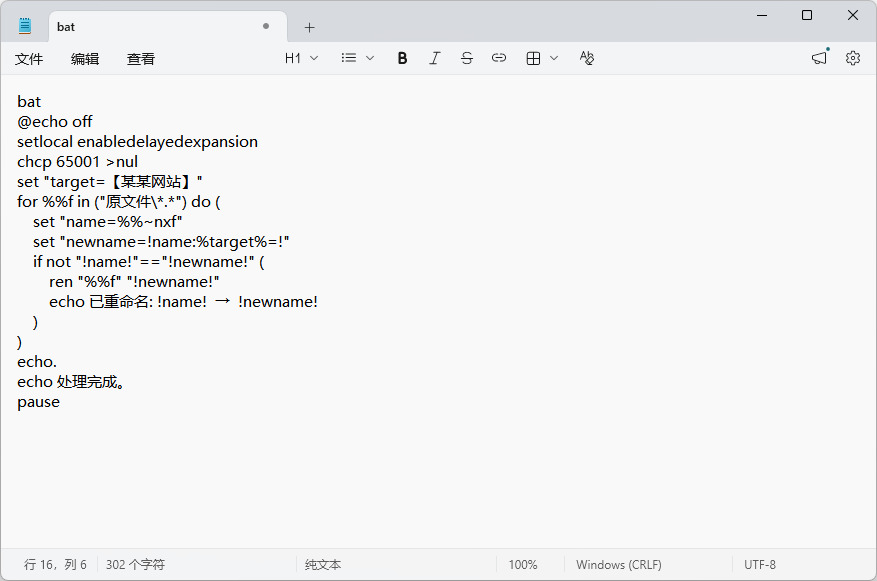Place cursor on the "pause" line
This screenshot has width=877, height=581.
coord(39,402)
